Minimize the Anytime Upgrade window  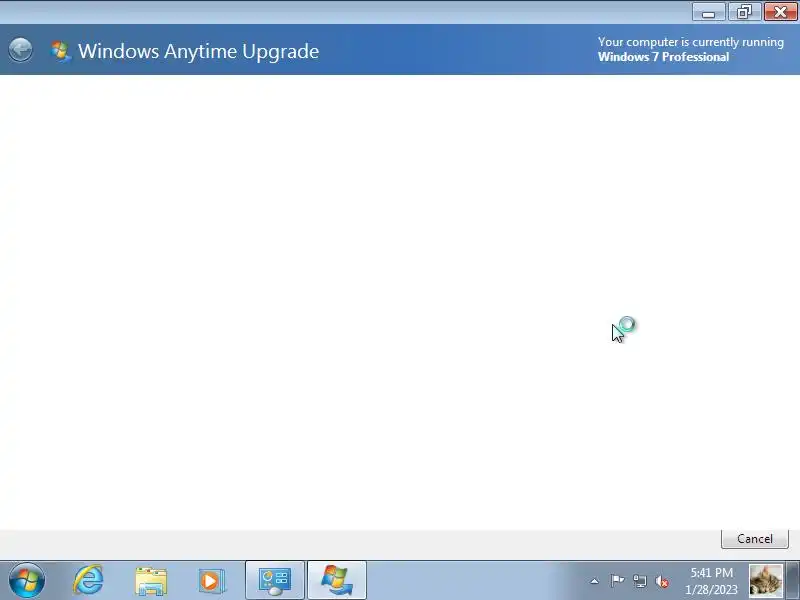(708, 12)
